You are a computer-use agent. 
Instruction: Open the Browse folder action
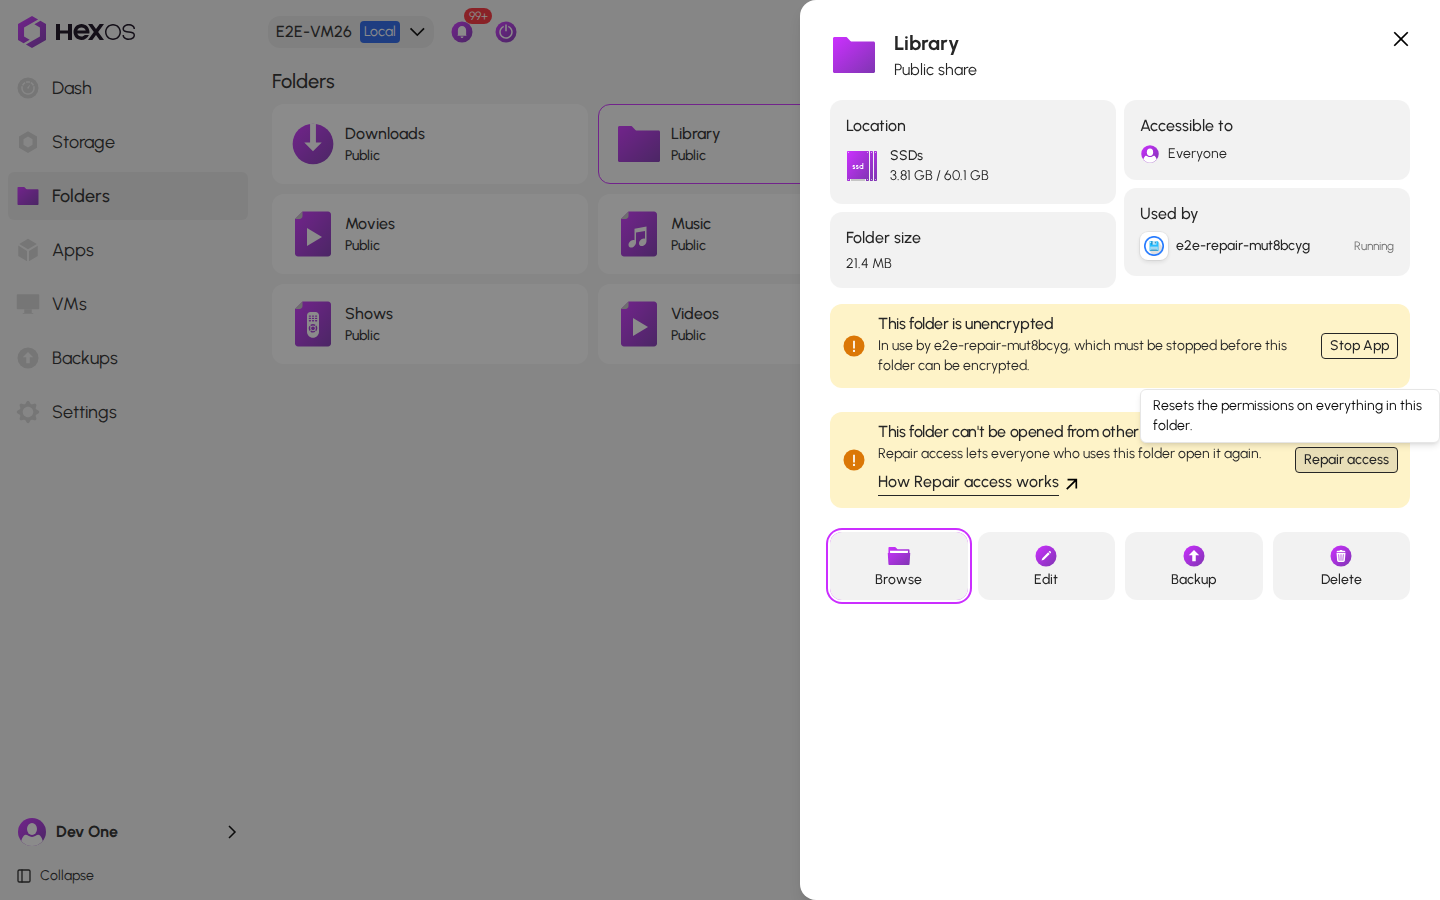coord(898,566)
